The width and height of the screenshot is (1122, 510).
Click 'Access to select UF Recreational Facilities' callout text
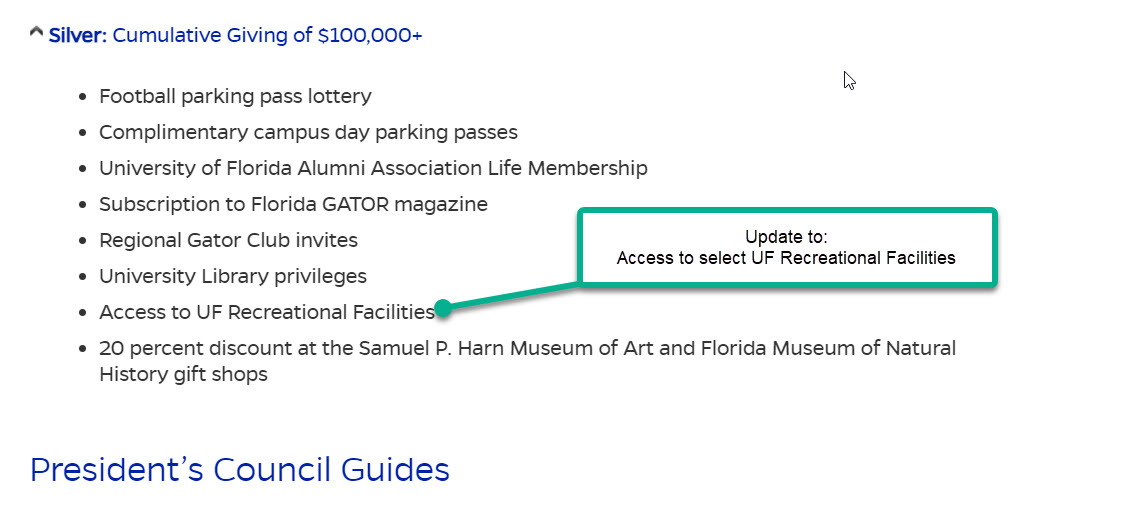coord(786,258)
